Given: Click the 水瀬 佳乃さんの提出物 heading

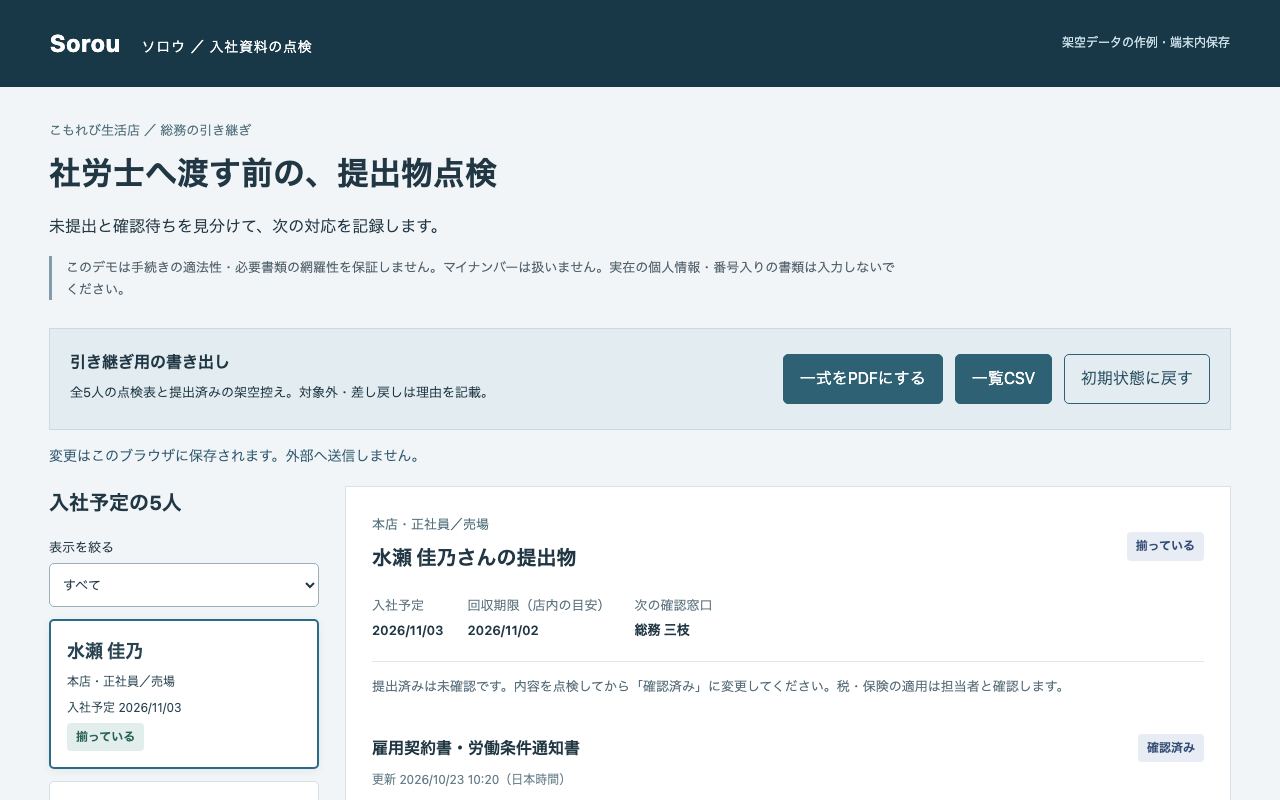Looking at the screenshot, I should click(x=474, y=557).
